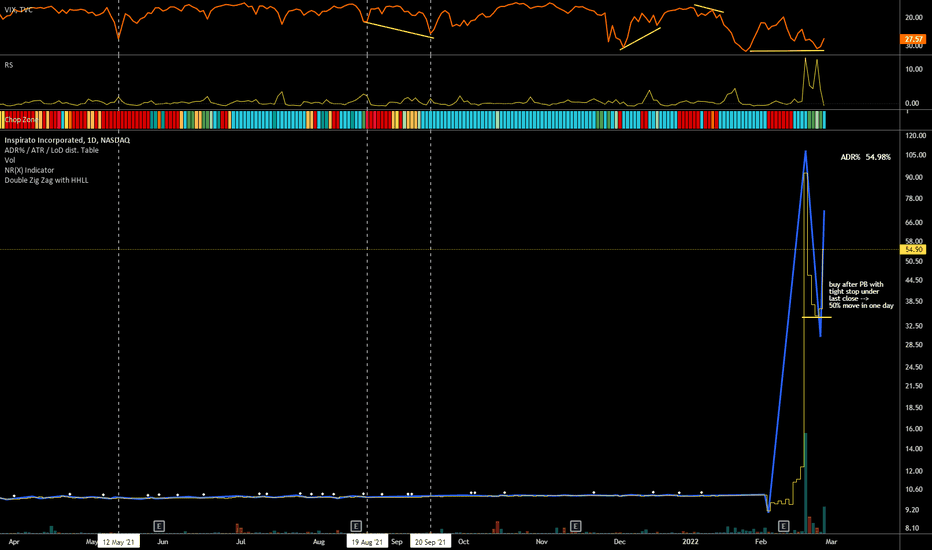This screenshot has height=550, width=932.
Task: Click the earnings E marker after Feb
Action: (x=783, y=526)
